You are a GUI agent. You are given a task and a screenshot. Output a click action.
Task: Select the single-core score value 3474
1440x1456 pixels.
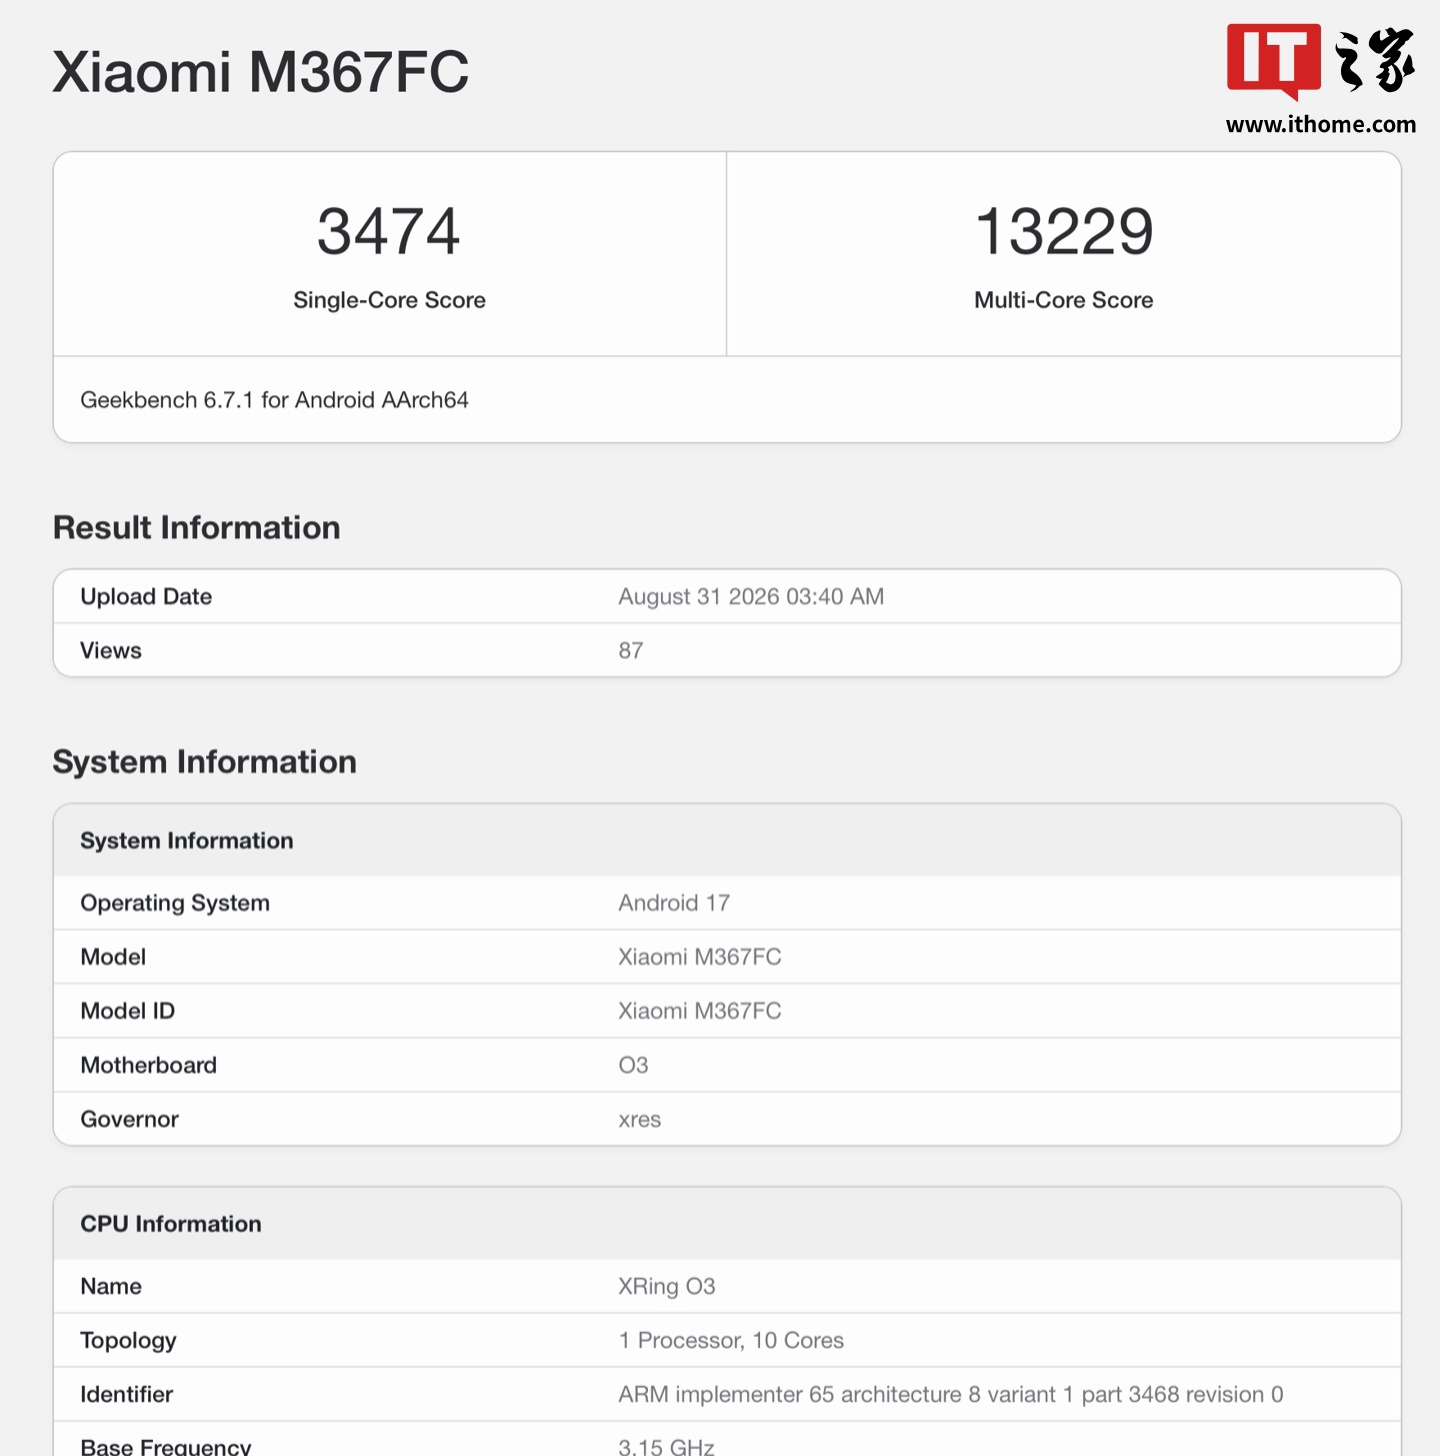point(389,231)
